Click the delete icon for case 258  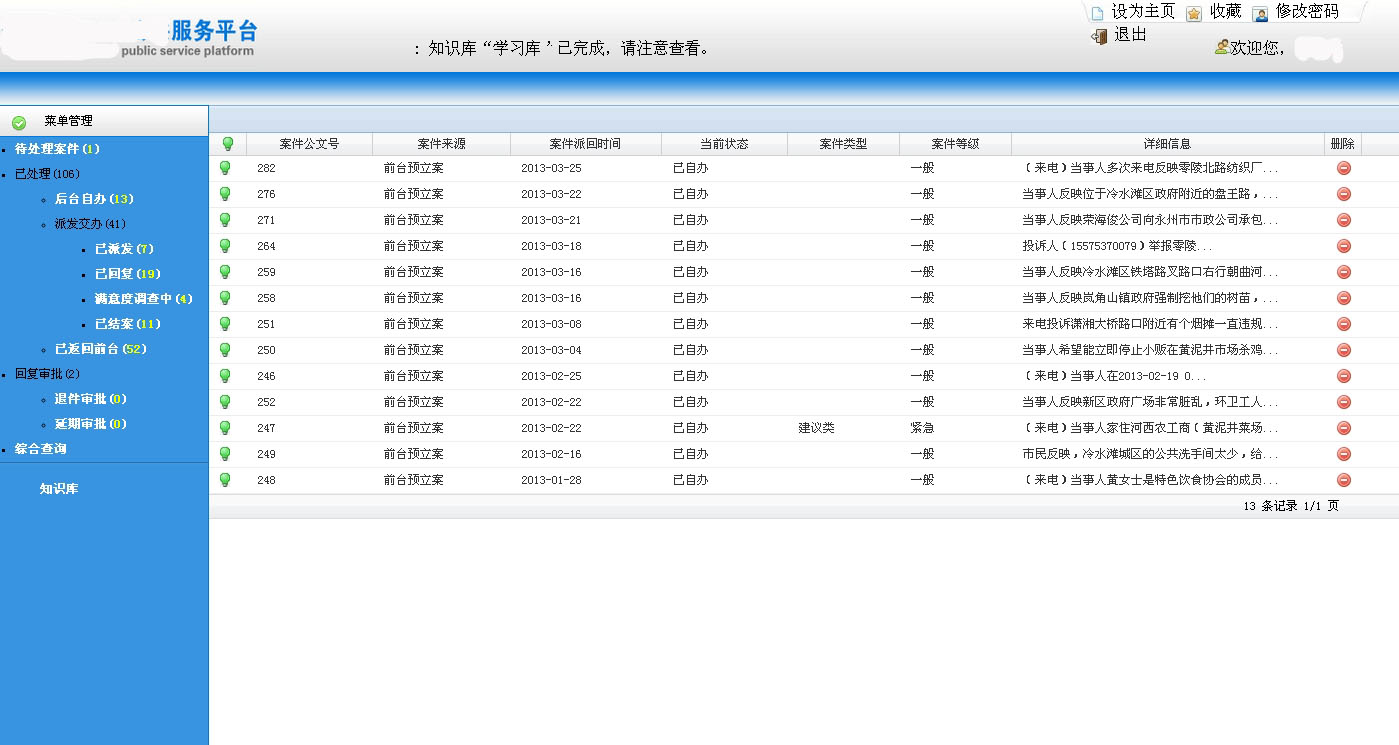(x=1343, y=298)
